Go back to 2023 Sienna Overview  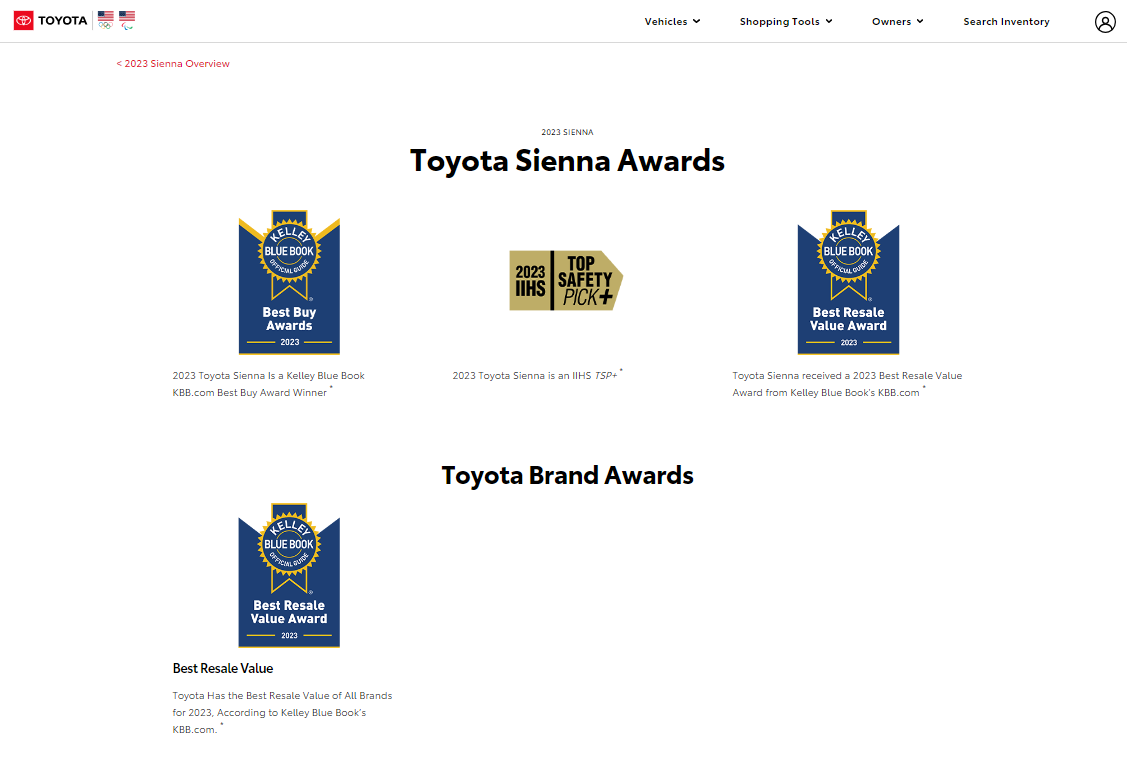click(173, 63)
